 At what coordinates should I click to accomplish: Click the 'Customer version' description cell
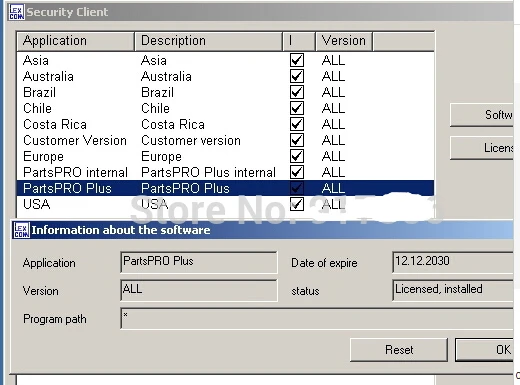(x=191, y=140)
